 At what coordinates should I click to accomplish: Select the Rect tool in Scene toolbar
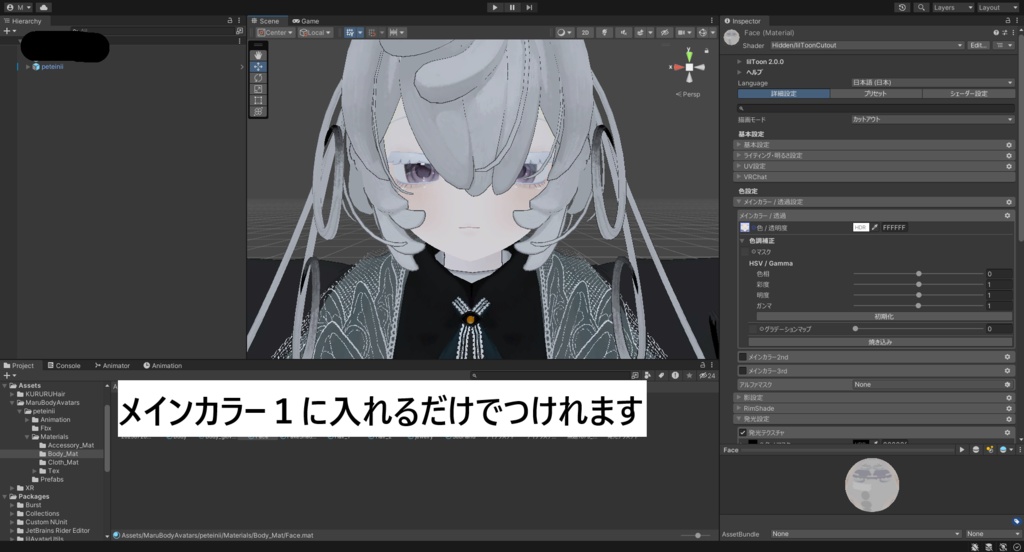[x=259, y=100]
